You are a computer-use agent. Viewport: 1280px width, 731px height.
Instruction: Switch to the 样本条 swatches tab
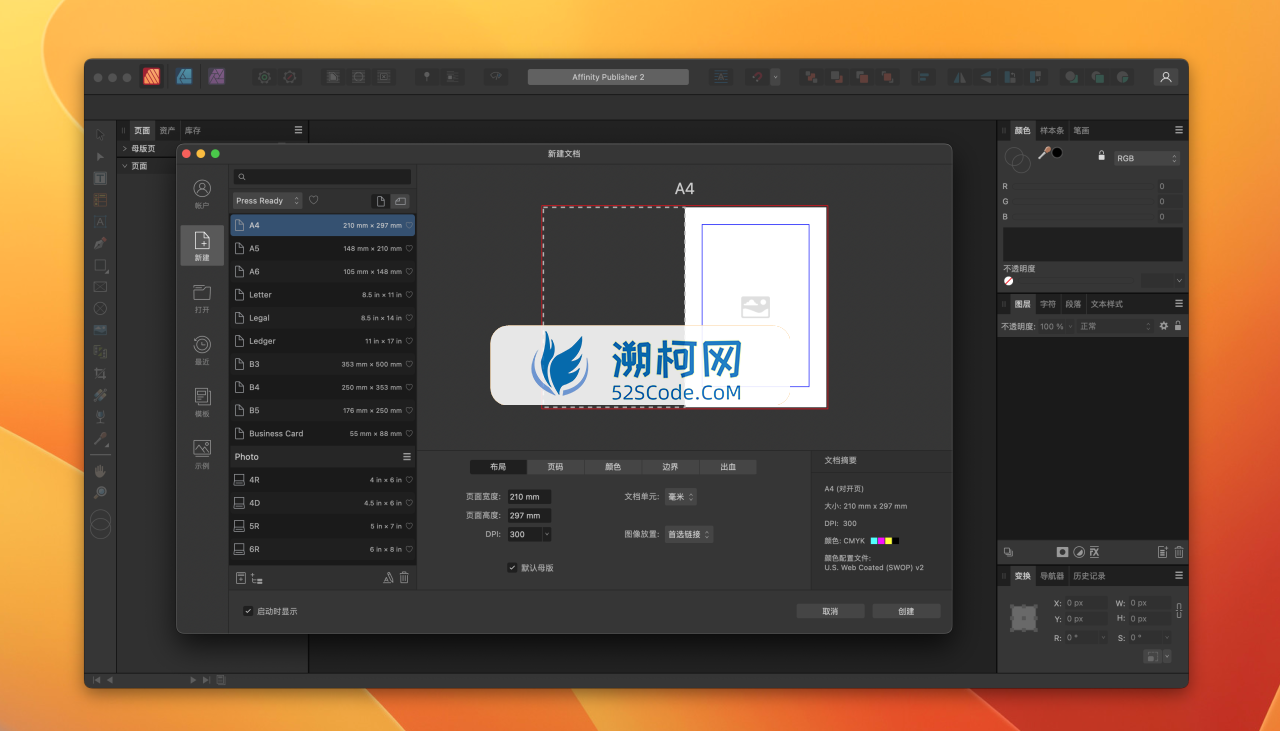(x=1052, y=130)
